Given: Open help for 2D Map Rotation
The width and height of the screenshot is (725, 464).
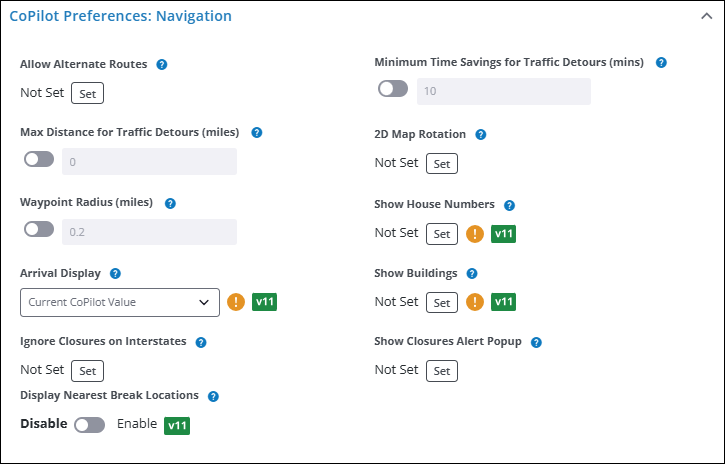Looking at the screenshot, I should click(x=481, y=135).
